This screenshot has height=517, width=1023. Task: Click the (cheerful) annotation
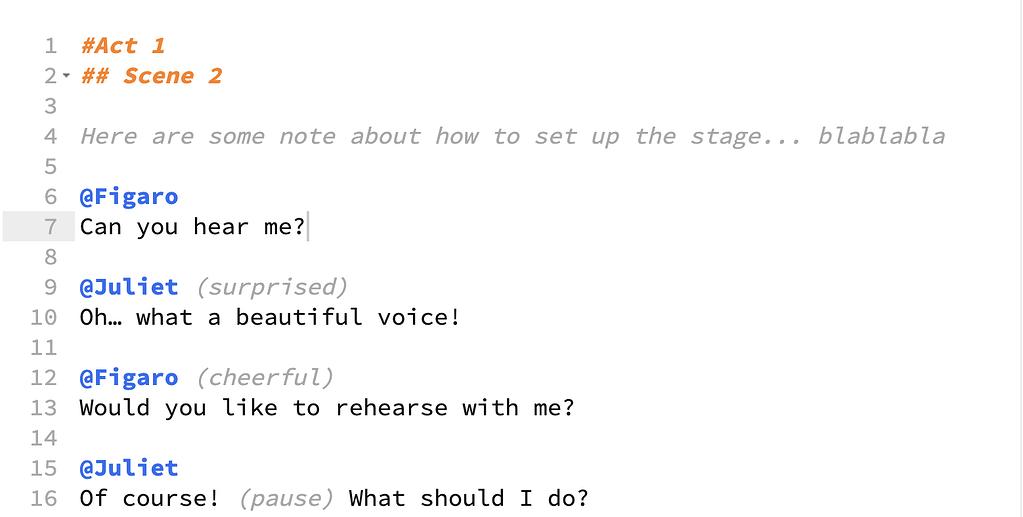click(264, 377)
